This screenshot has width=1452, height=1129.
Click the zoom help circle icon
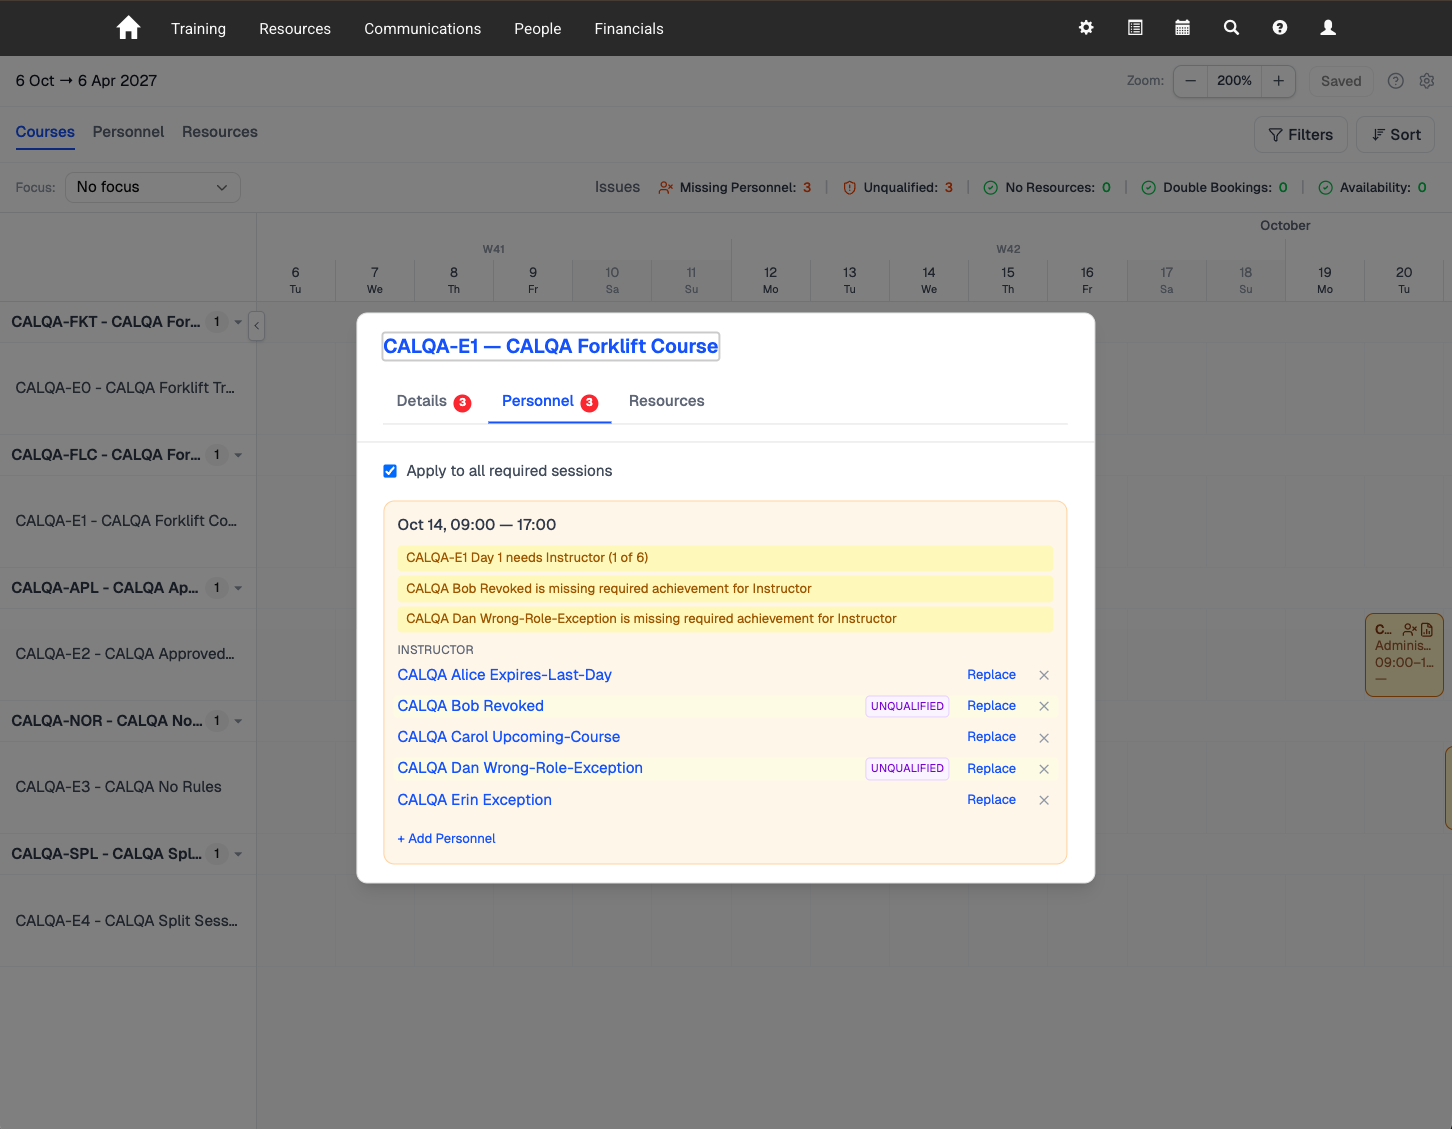[x=1396, y=81]
